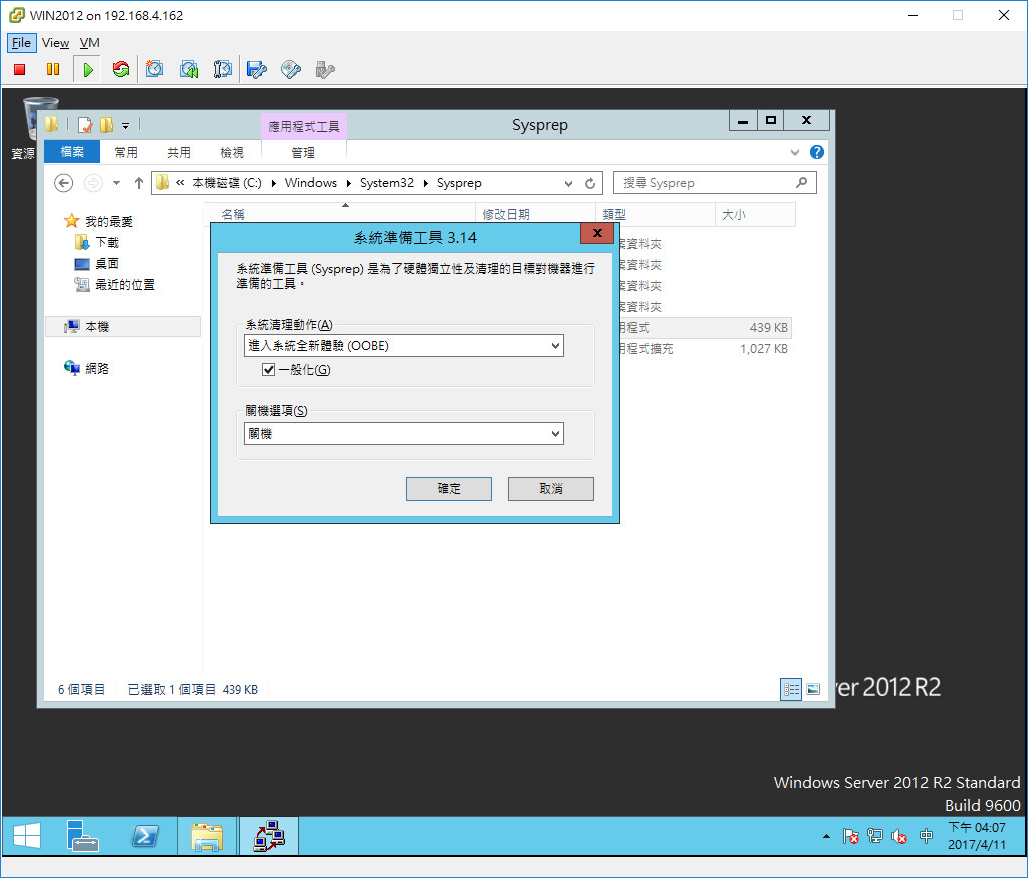The image size is (1028, 878).
Task: Select 網路 in navigation pane
Action: [x=96, y=369]
